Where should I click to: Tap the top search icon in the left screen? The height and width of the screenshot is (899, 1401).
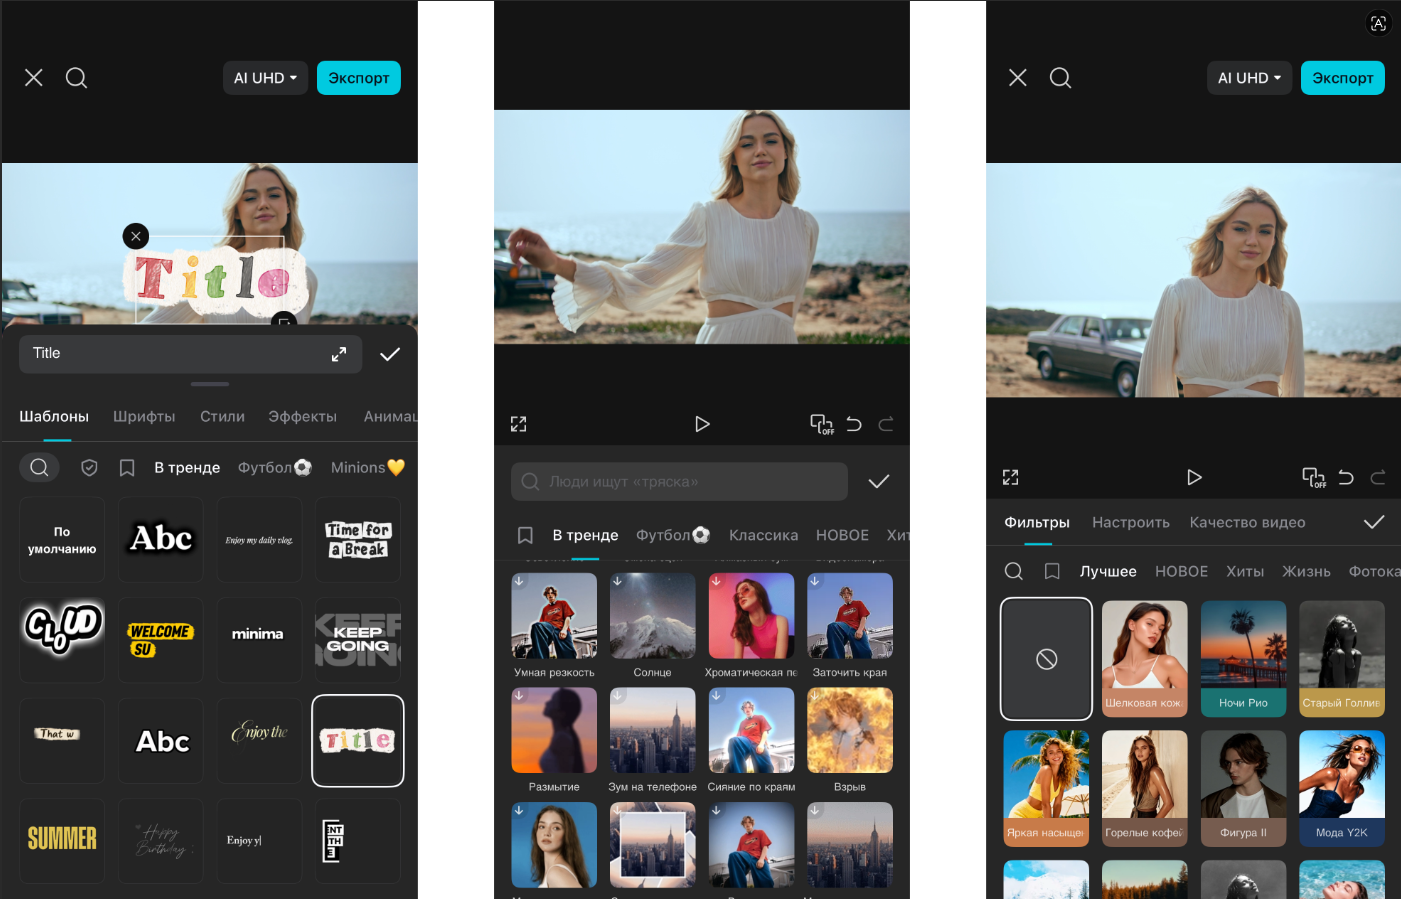click(76, 78)
